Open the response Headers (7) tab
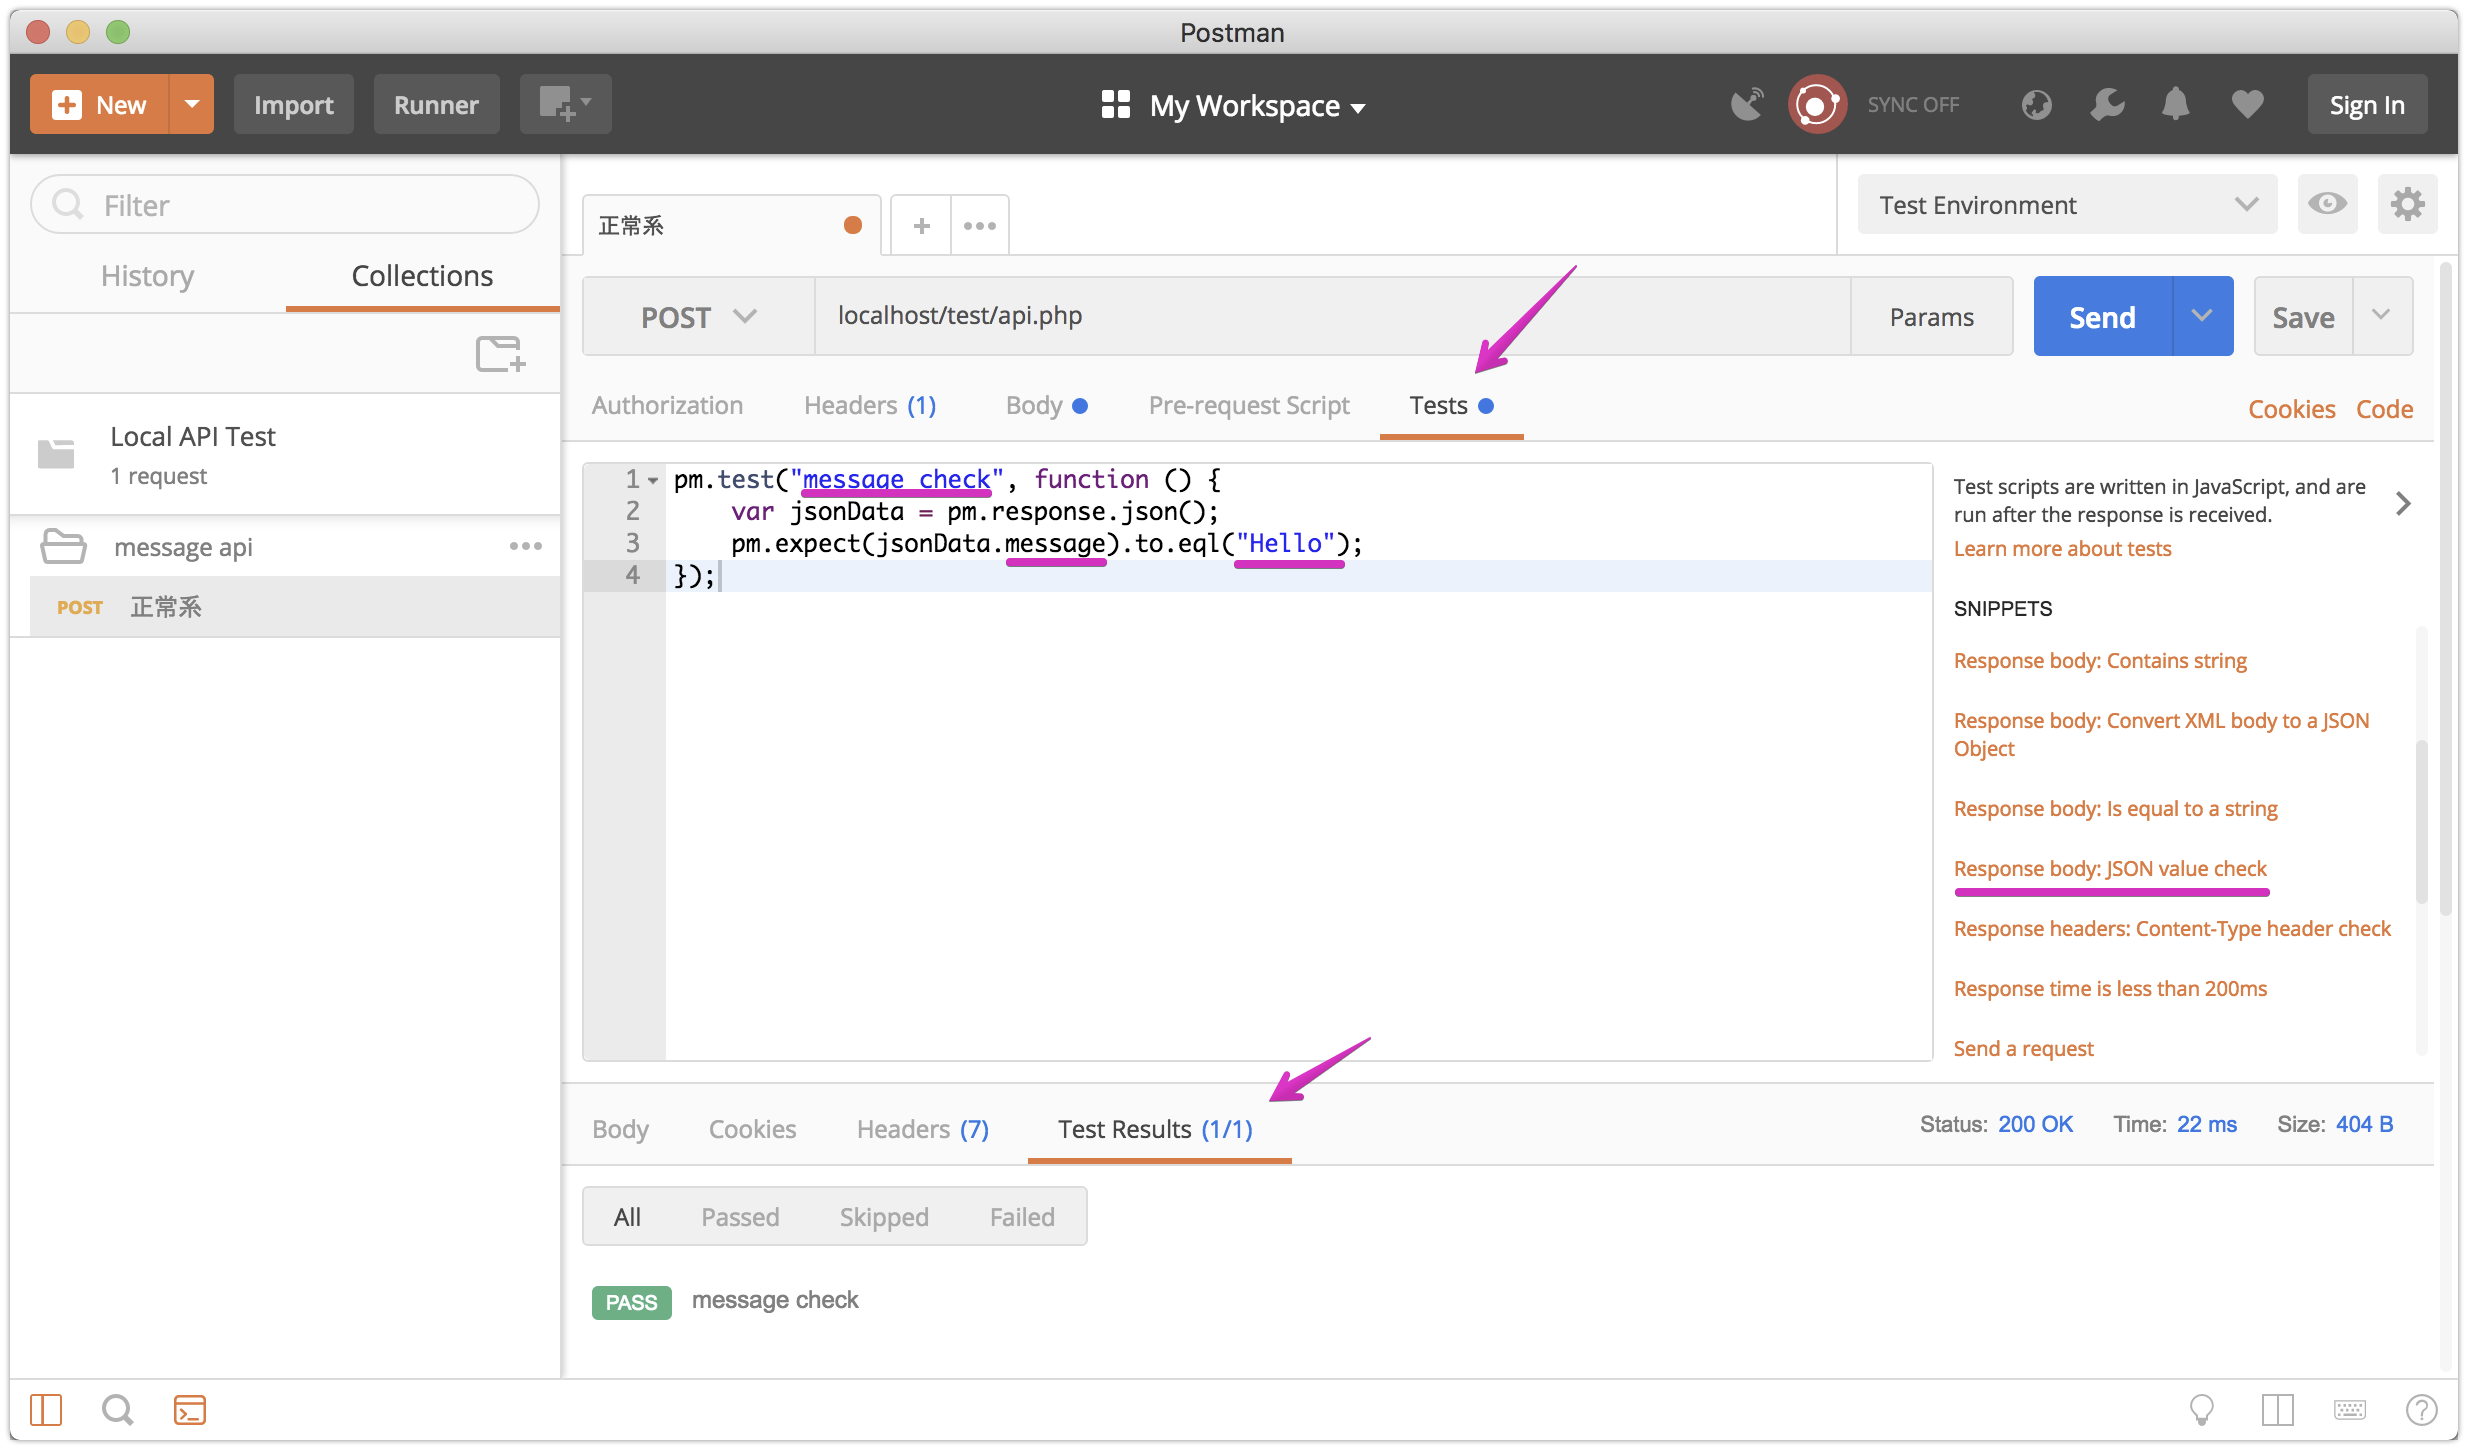Viewport: 2468px width, 1450px height. pyautogui.click(x=922, y=1129)
